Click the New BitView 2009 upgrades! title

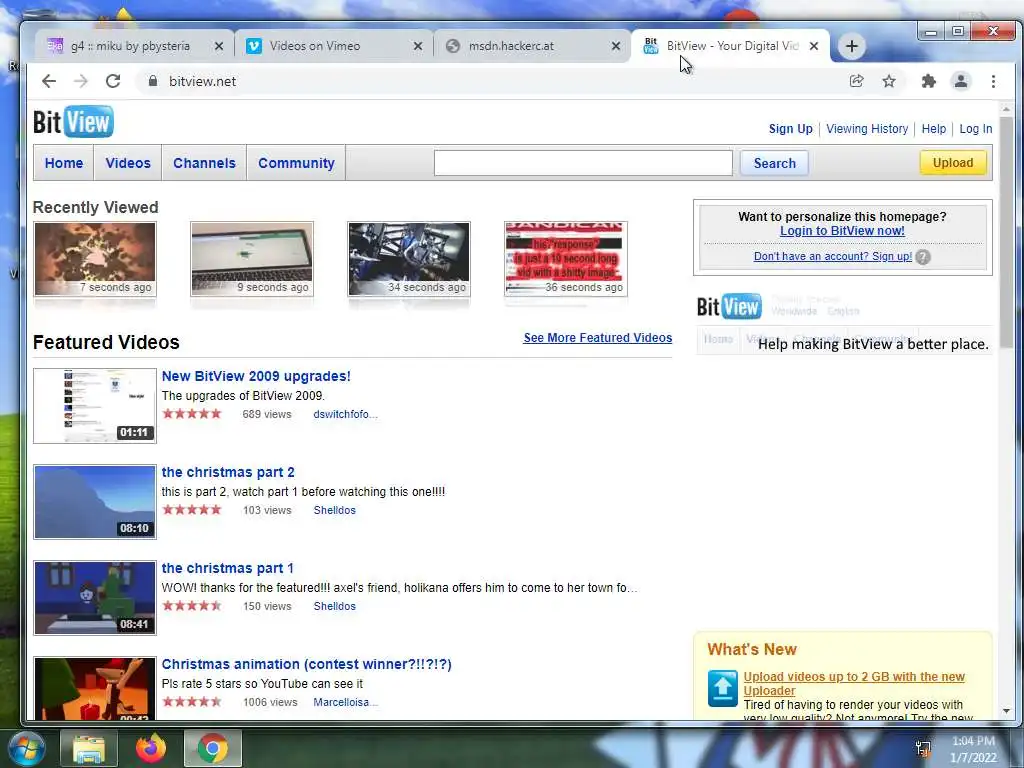(x=256, y=376)
